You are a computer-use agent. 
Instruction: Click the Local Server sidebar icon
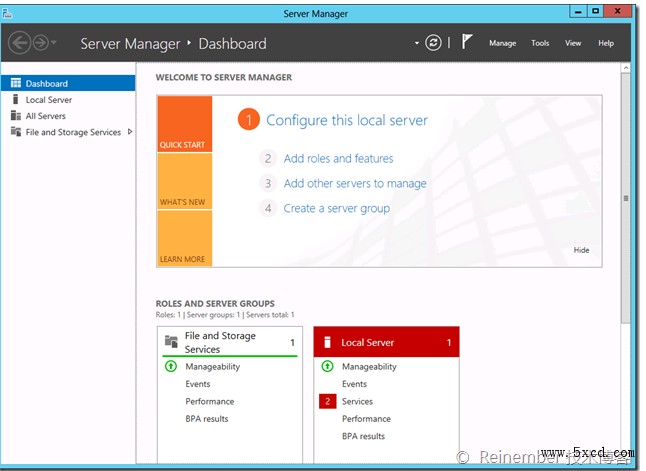[16, 99]
